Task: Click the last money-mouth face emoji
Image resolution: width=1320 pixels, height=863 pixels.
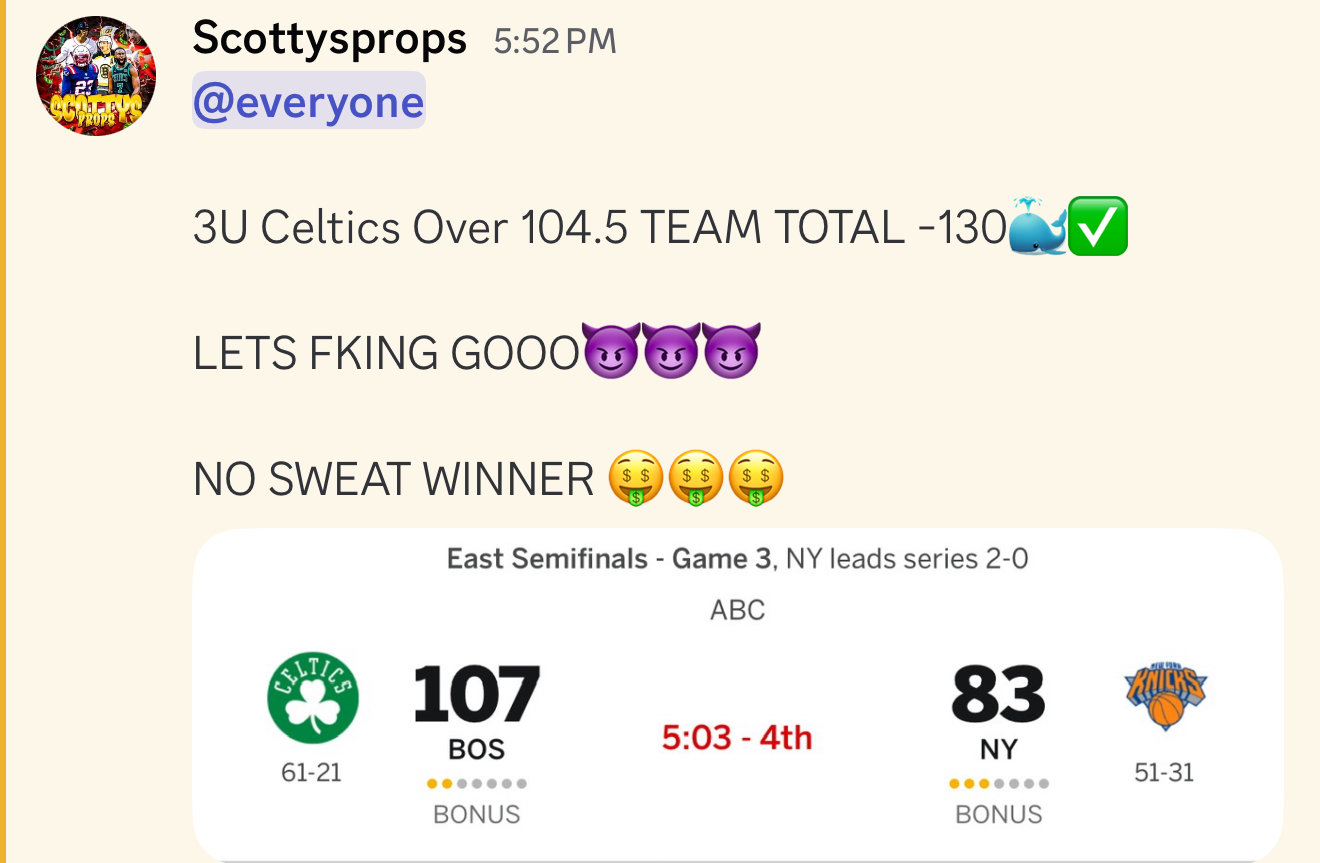Action: pos(756,478)
